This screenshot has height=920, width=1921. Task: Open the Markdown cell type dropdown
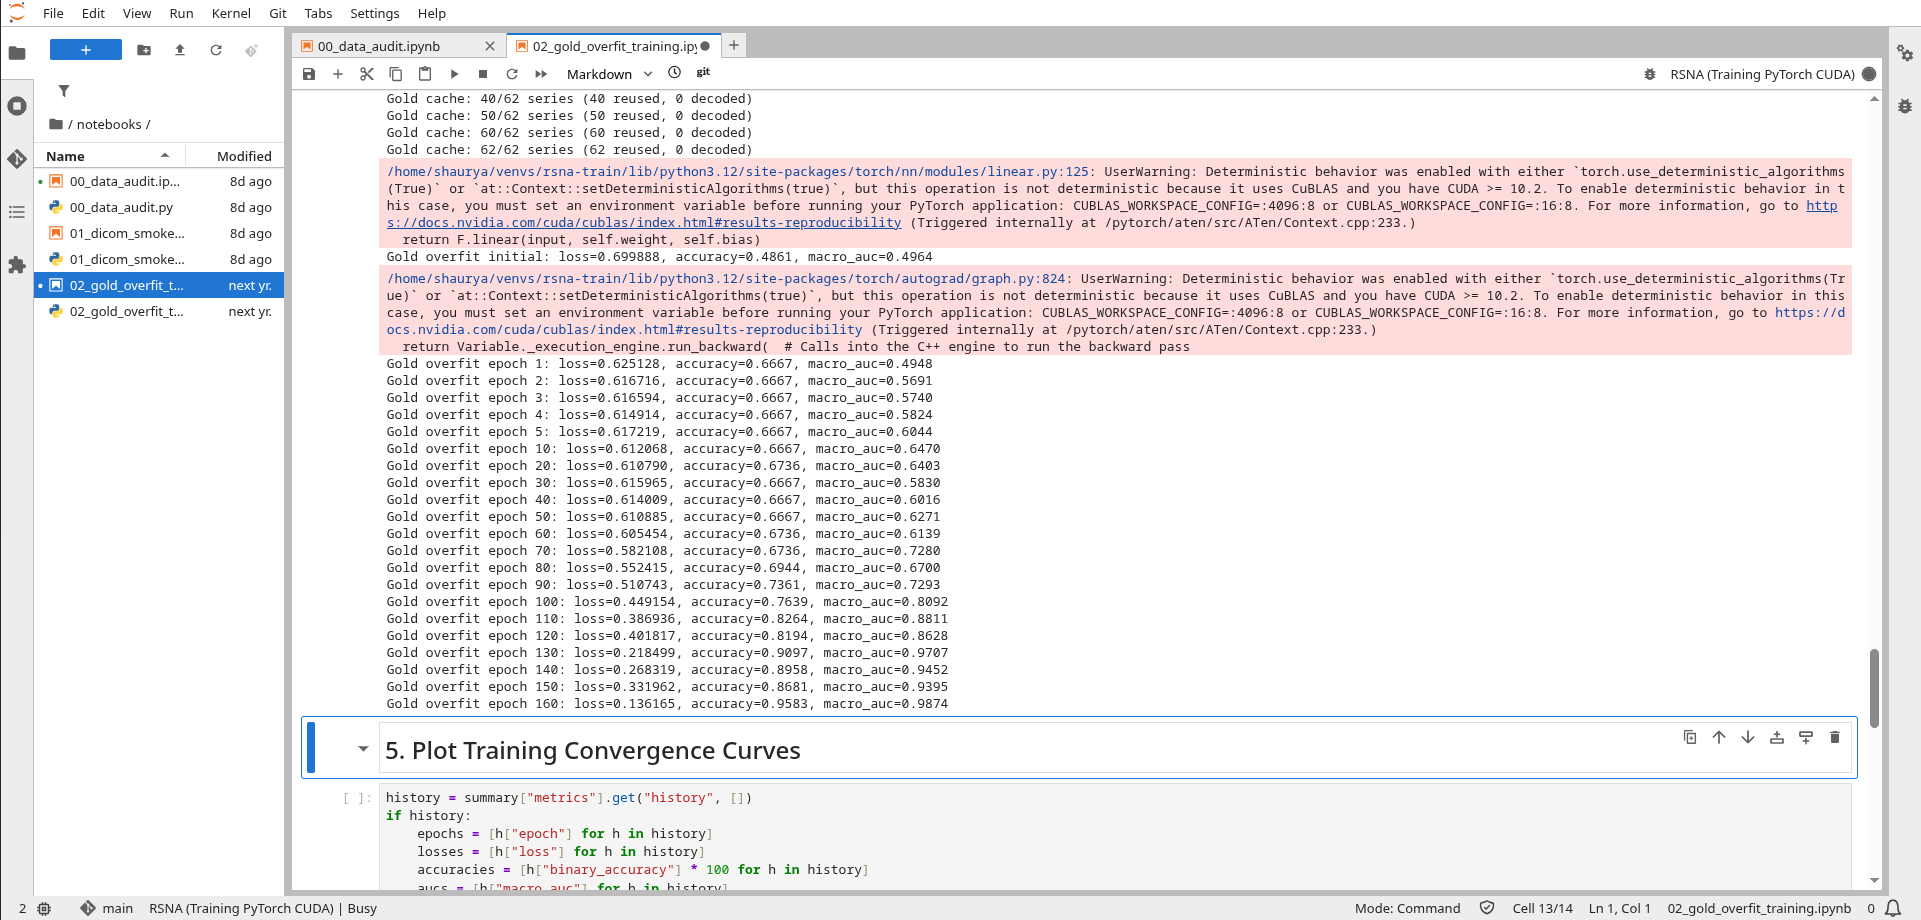tap(609, 74)
